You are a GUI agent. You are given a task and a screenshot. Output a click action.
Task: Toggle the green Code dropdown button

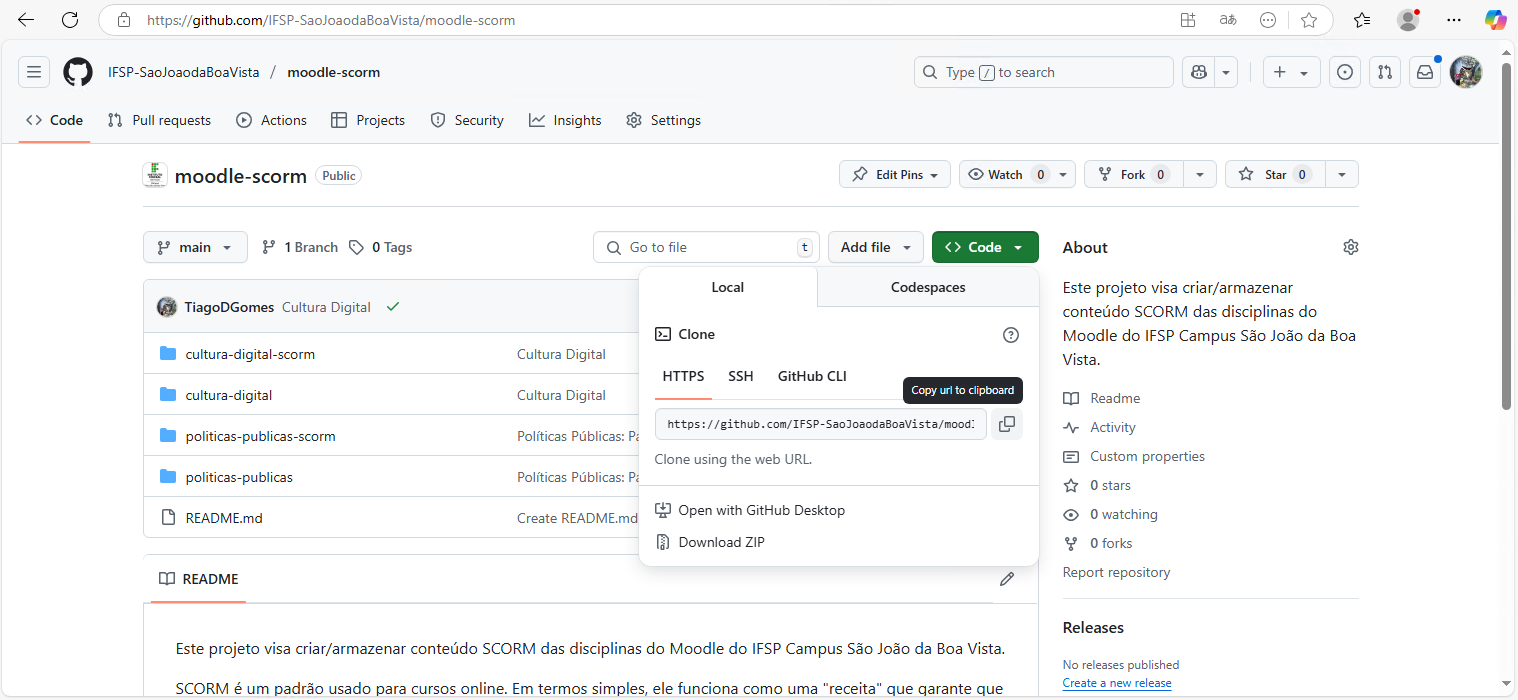pyautogui.click(x=985, y=247)
